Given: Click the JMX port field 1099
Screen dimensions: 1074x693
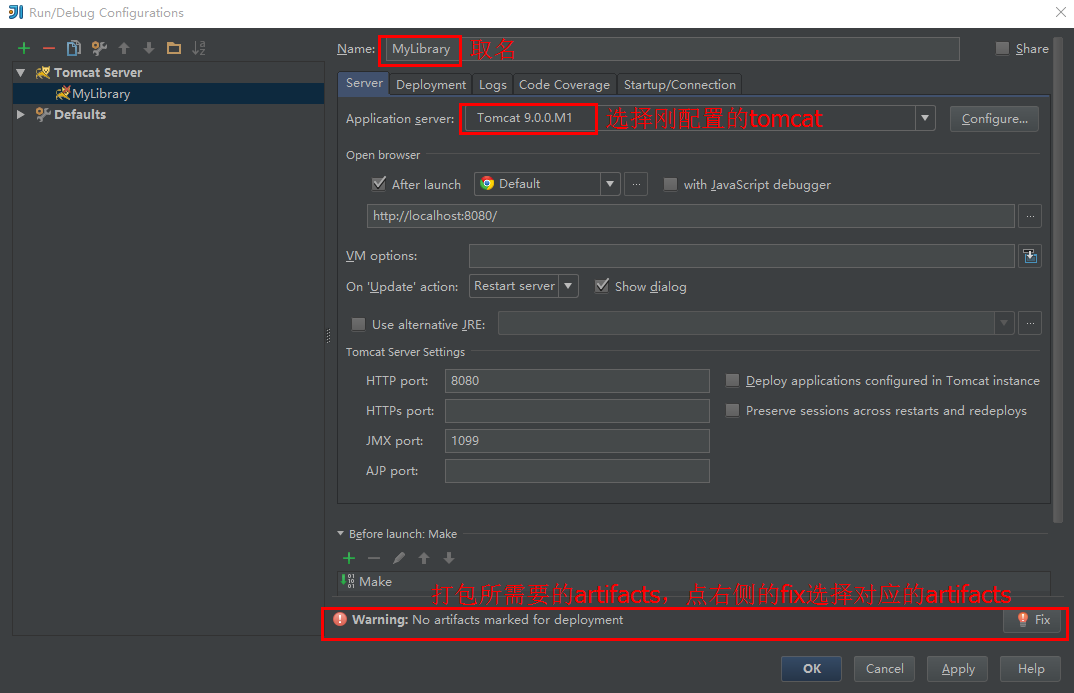Looking at the screenshot, I should pos(577,441).
